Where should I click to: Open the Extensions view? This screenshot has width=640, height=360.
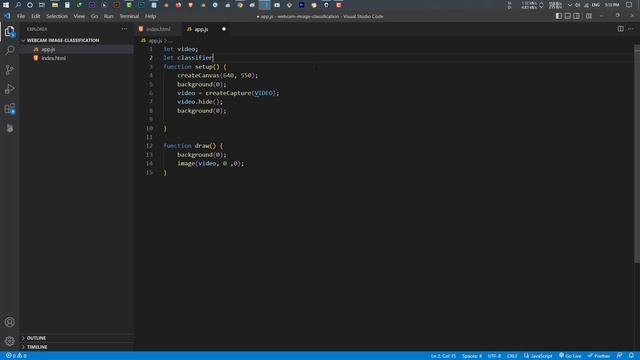[9, 109]
